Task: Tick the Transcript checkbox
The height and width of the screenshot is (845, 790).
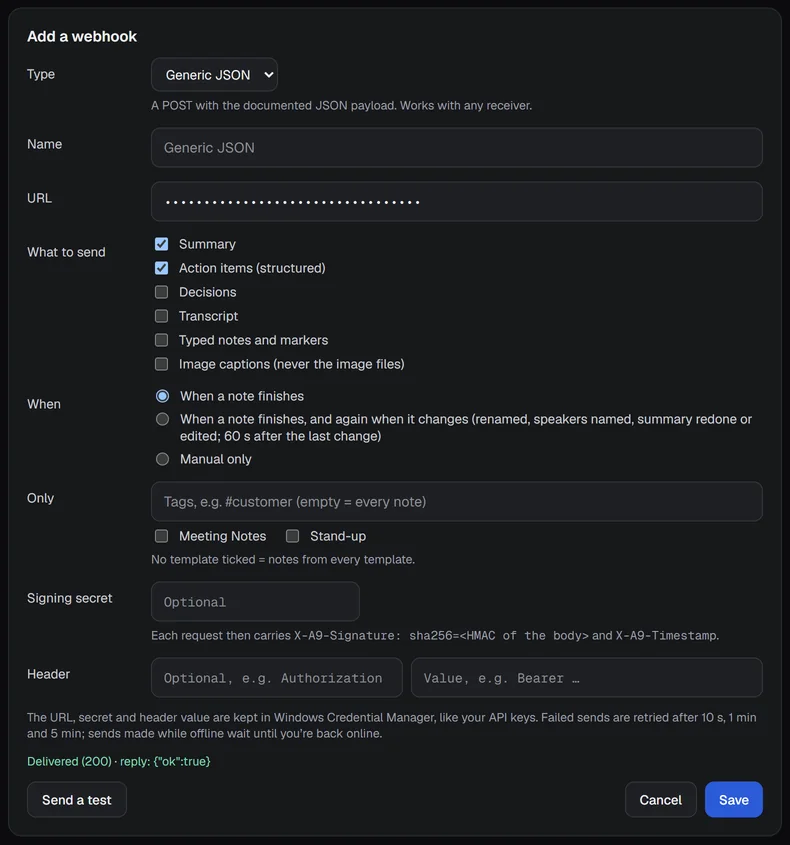Action: (161, 316)
